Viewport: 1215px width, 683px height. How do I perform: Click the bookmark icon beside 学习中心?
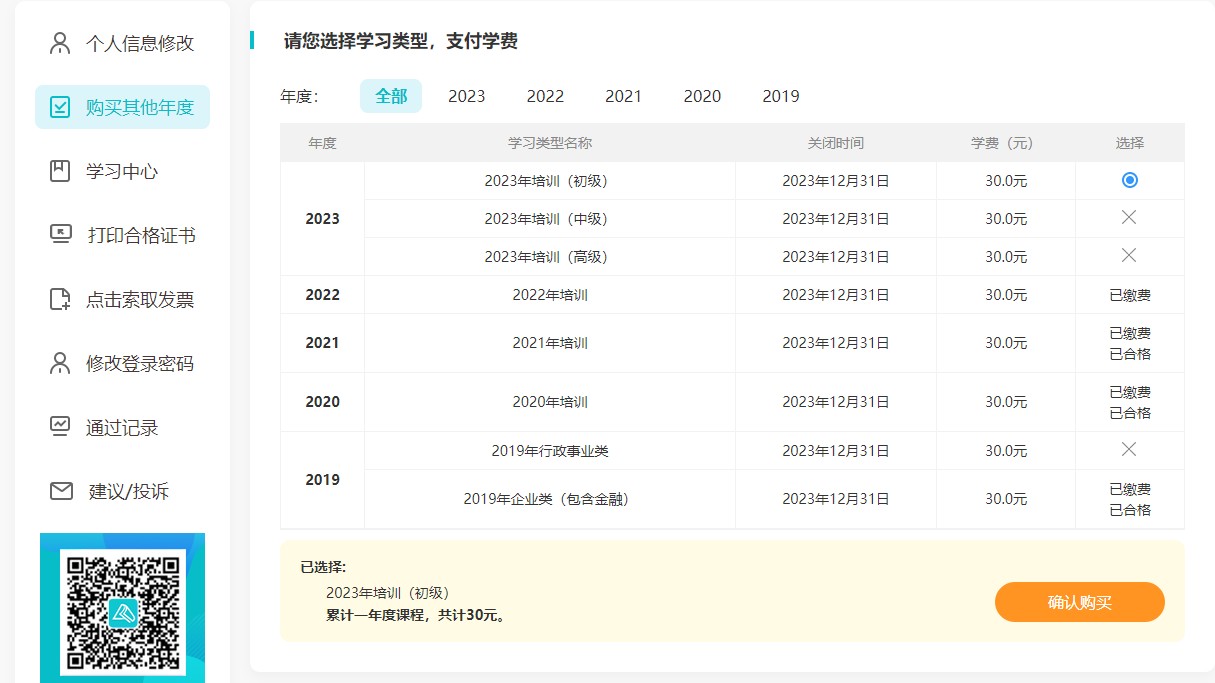(60, 171)
